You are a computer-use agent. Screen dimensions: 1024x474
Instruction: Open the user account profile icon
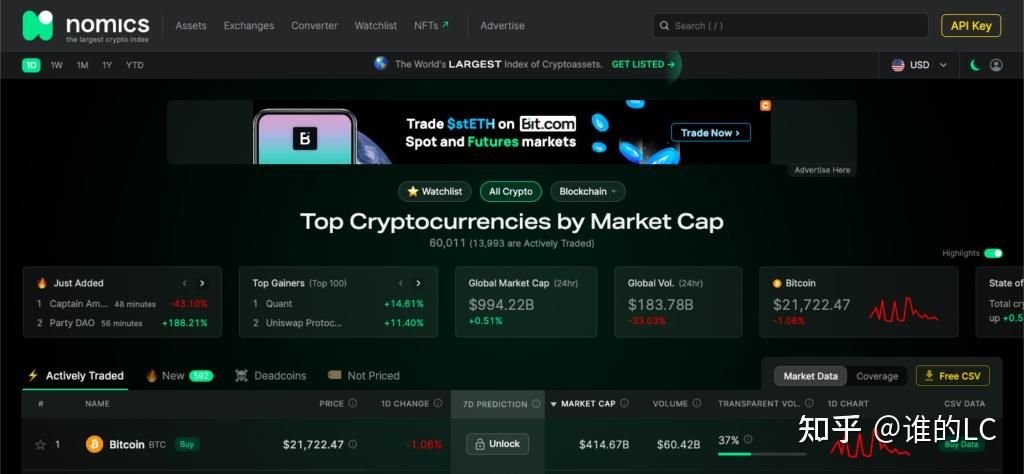(996, 65)
